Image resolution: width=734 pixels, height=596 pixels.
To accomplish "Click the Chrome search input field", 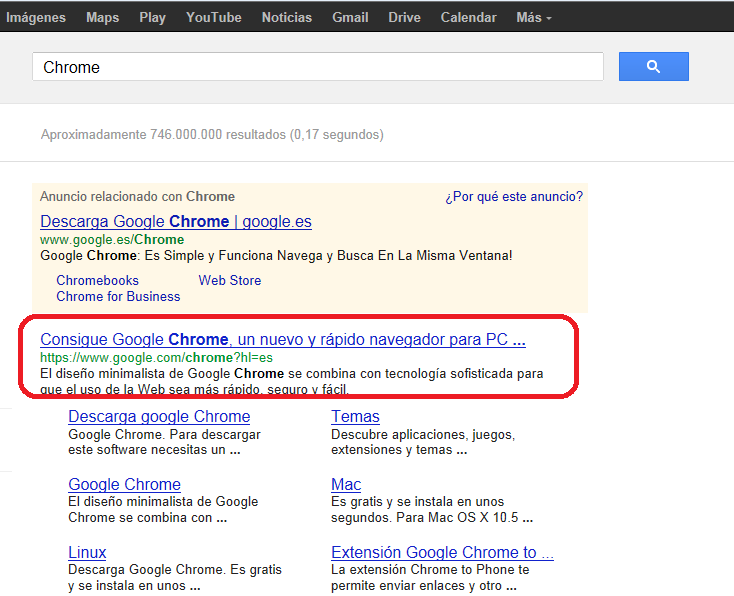I will [318, 67].
